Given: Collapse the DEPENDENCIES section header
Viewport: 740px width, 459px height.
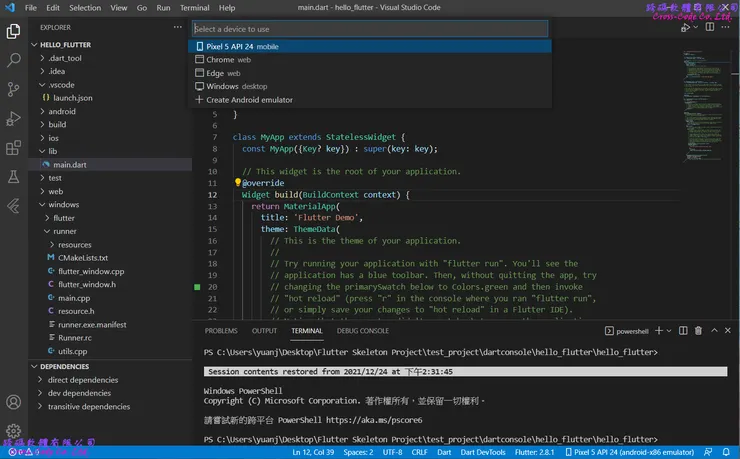Looking at the screenshot, I should pyautogui.click(x=64, y=367).
